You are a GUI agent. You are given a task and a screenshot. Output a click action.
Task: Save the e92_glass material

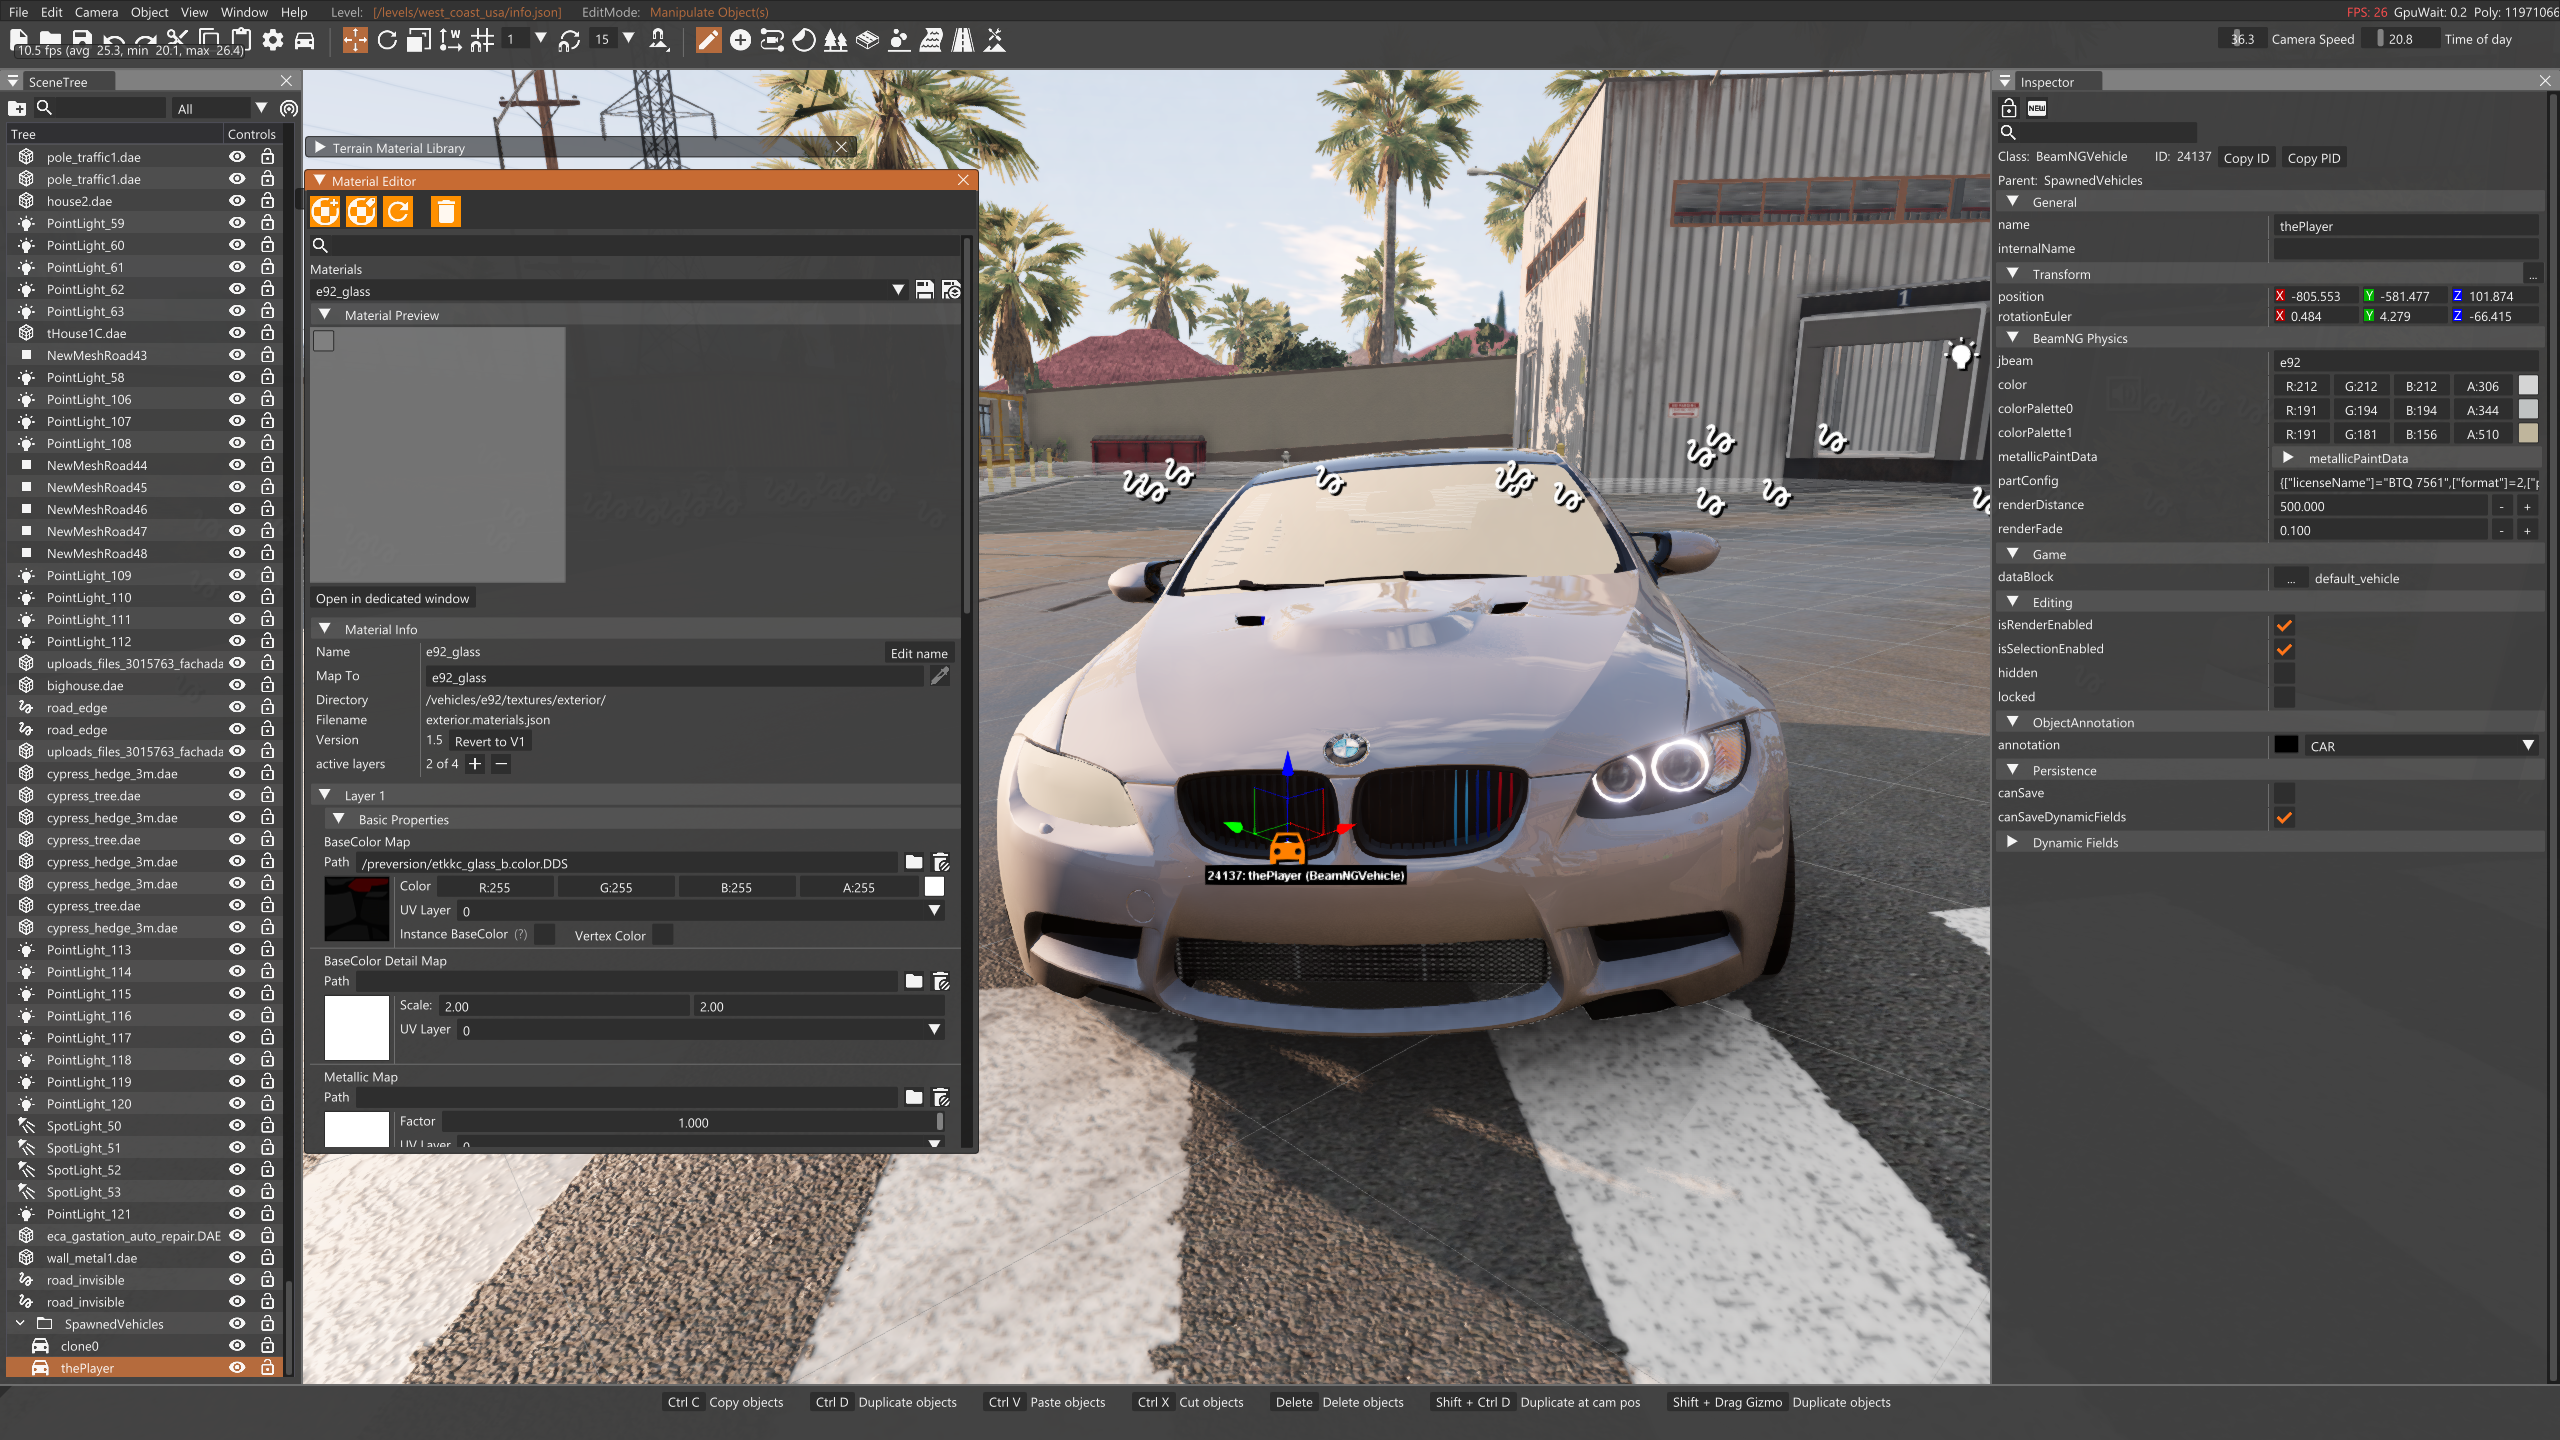[x=924, y=290]
